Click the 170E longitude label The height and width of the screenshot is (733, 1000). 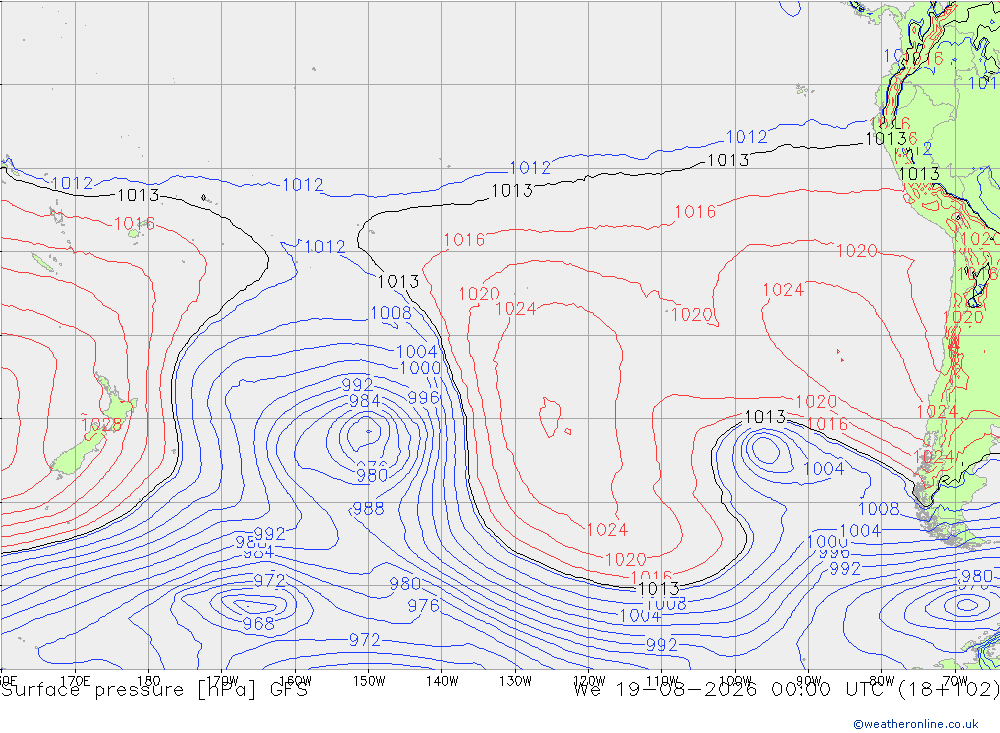[75, 681]
